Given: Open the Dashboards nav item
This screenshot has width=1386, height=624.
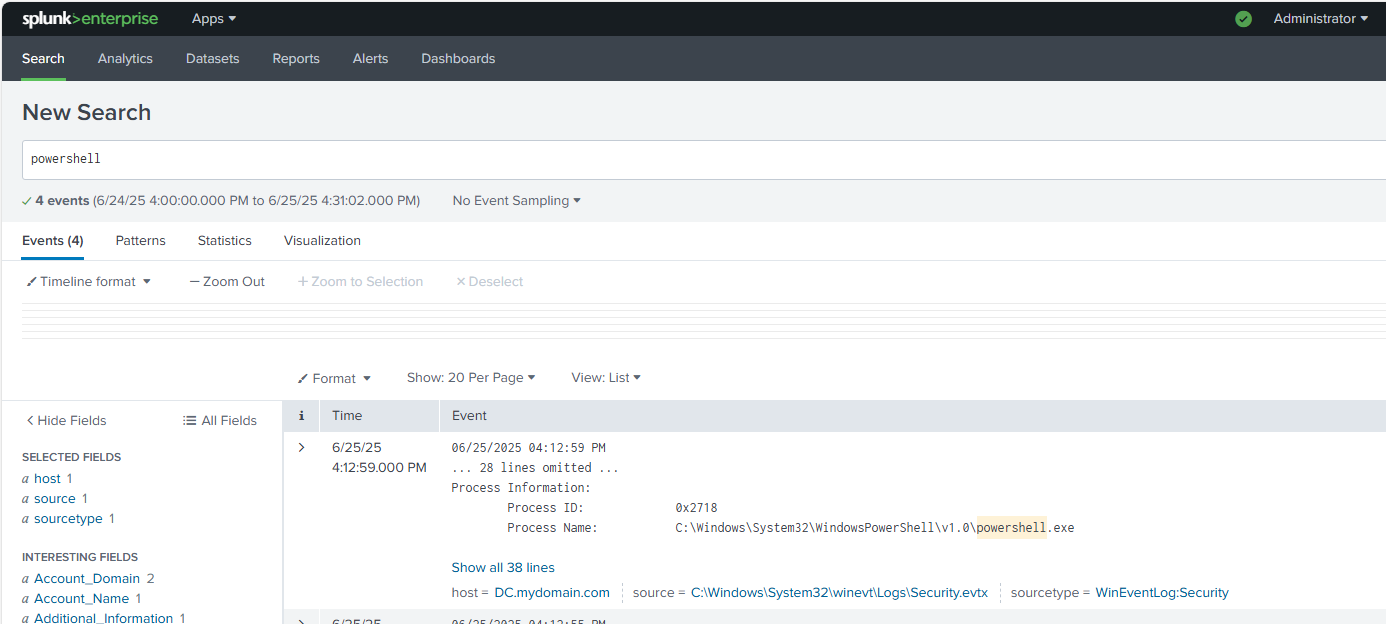Looking at the screenshot, I should tap(458, 59).
